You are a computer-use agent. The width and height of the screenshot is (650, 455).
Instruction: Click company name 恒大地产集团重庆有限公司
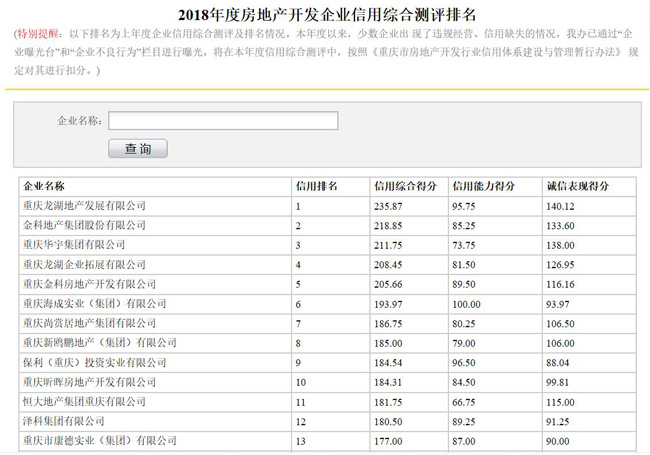pyautogui.click(x=85, y=402)
